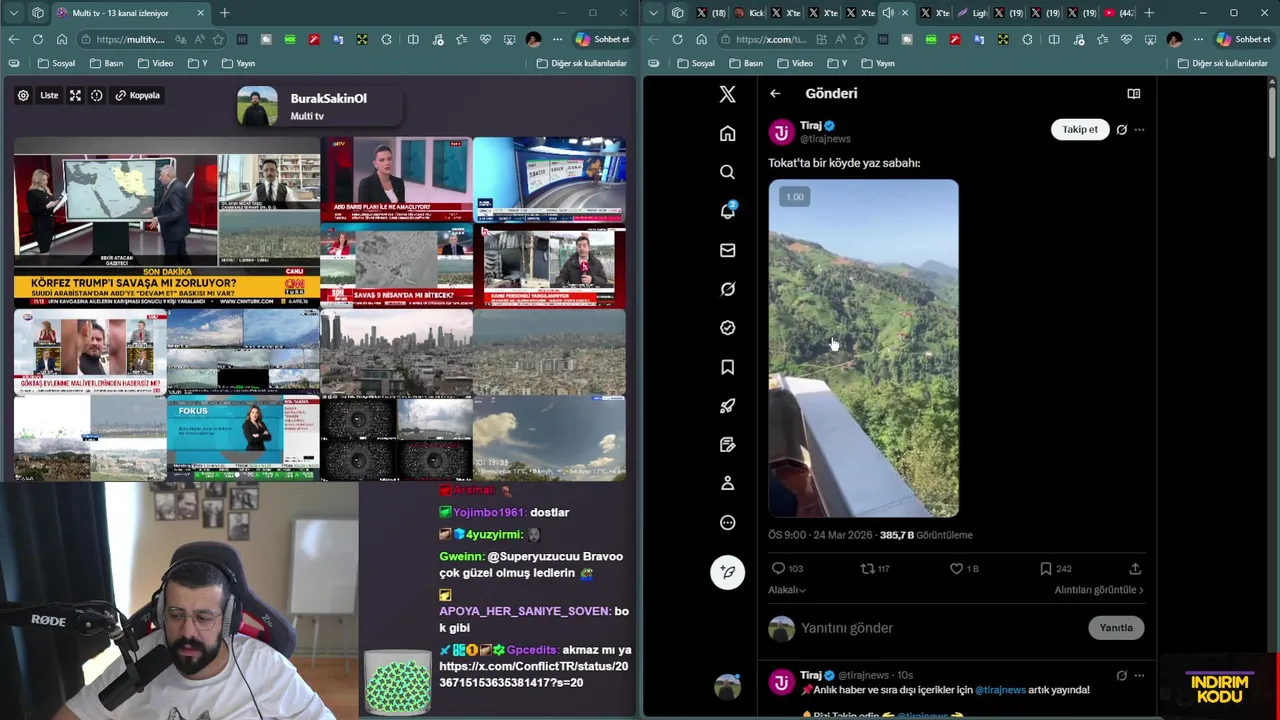Open the x.com/ConflictTR chat link
Screen dimensions: 1280x720
tap(533, 674)
